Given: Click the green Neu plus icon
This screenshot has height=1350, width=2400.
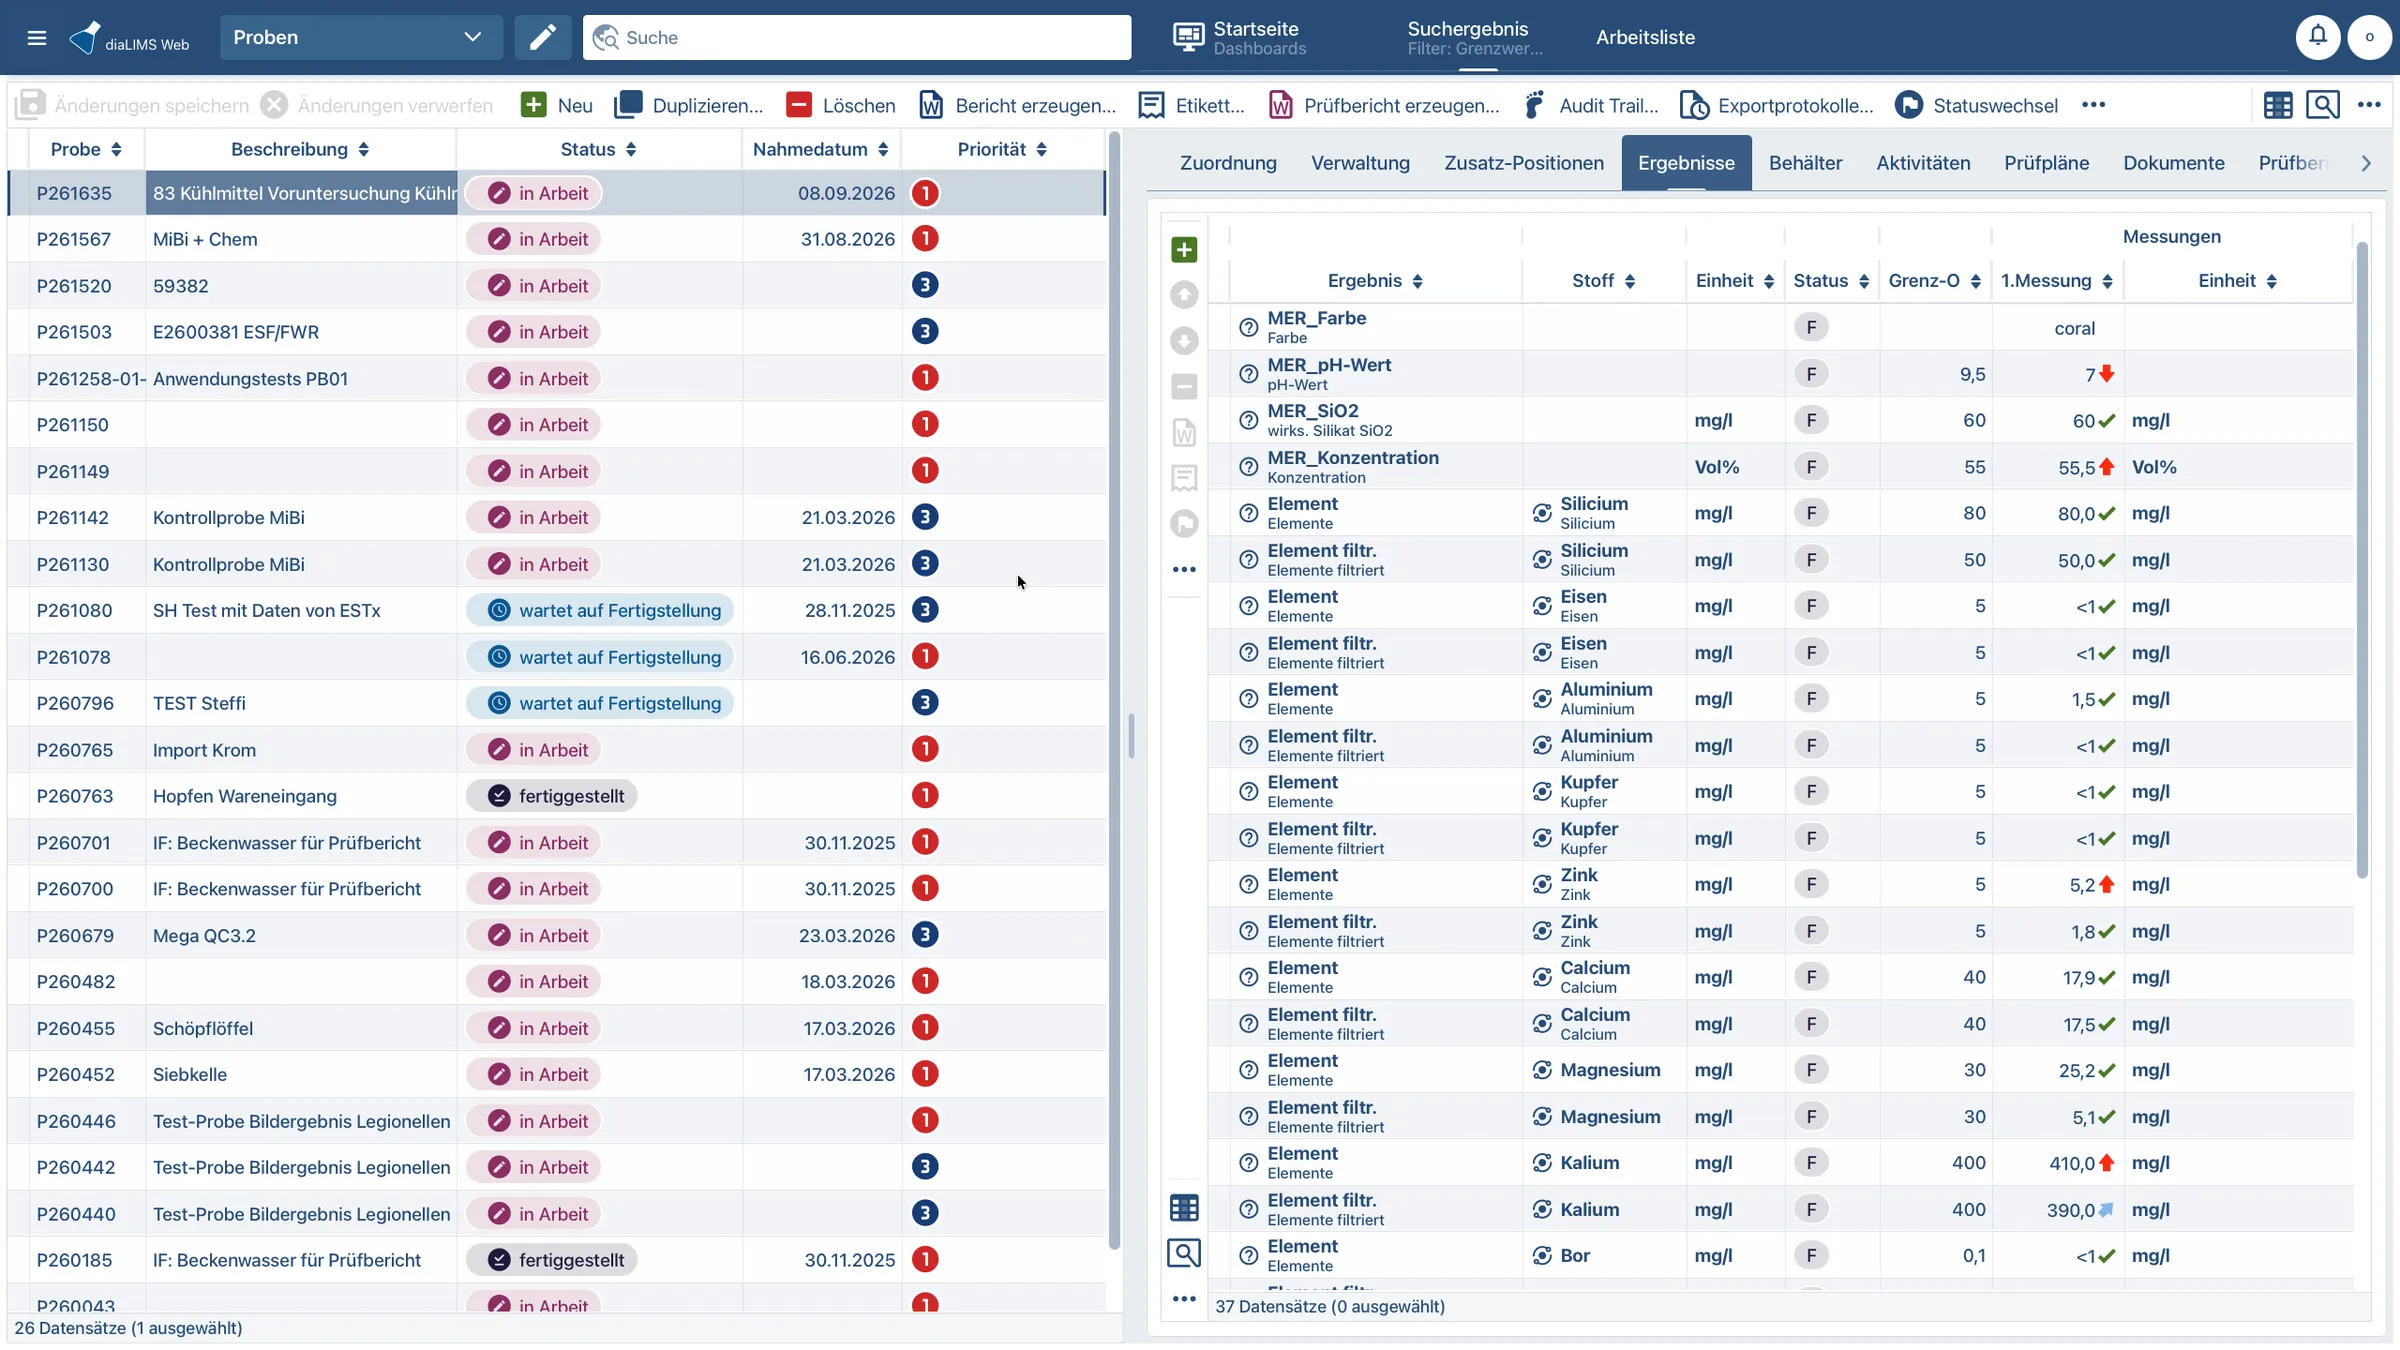Looking at the screenshot, I should (533, 105).
